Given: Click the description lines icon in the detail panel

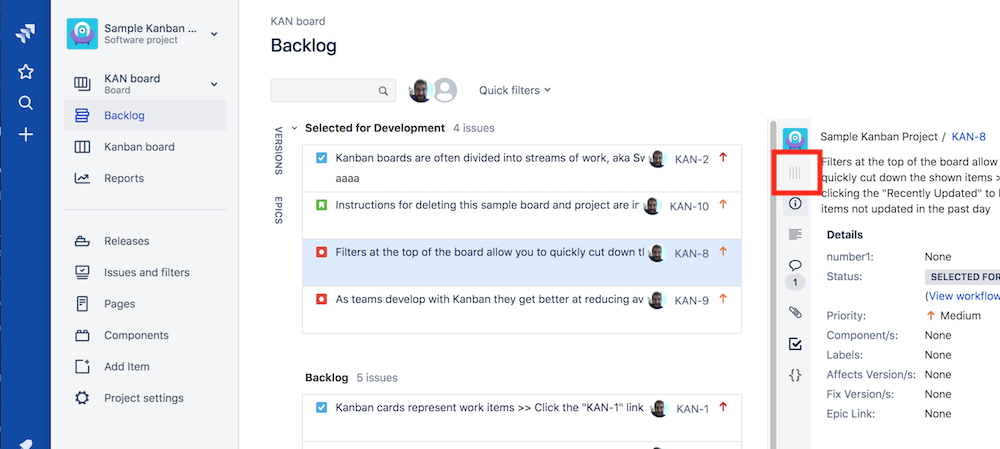Looking at the screenshot, I should tap(795, 235).
